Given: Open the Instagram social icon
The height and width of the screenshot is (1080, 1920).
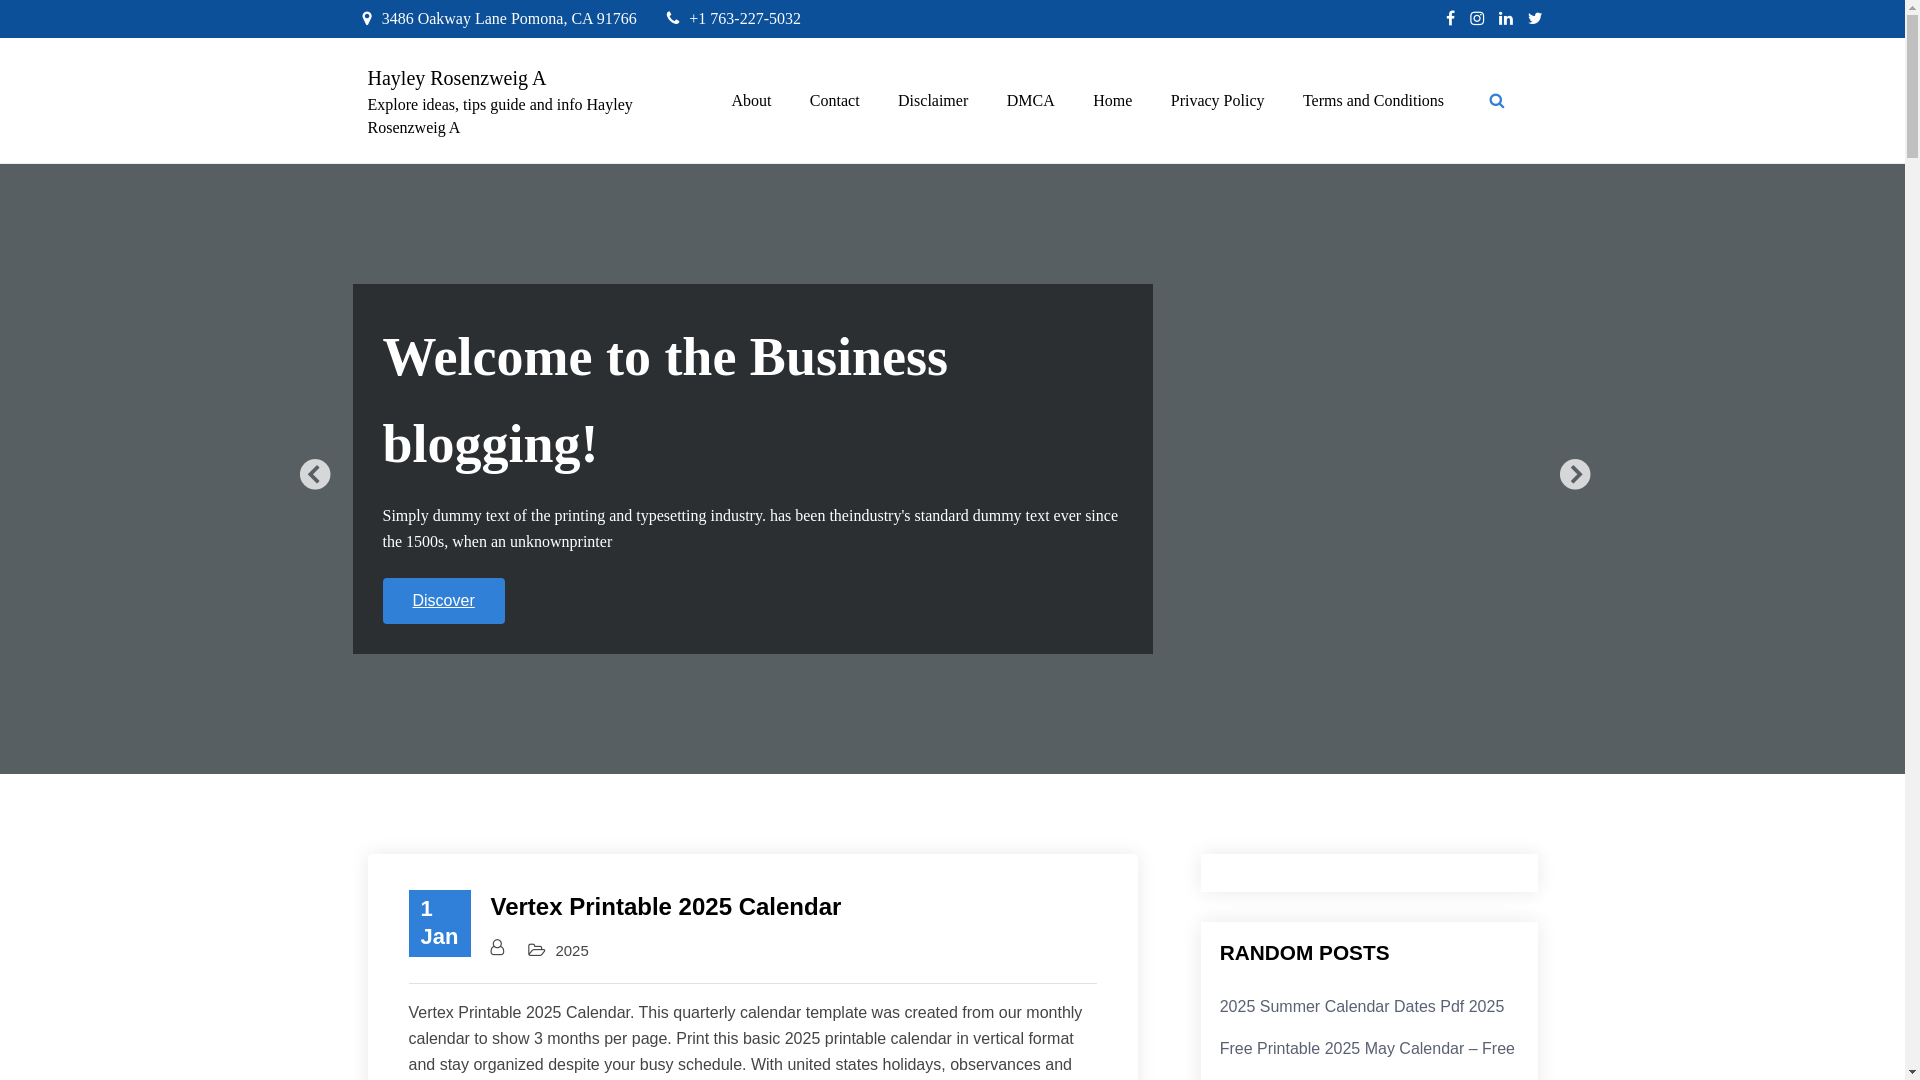Looking at the screenshot, I should click(1477, 18).
